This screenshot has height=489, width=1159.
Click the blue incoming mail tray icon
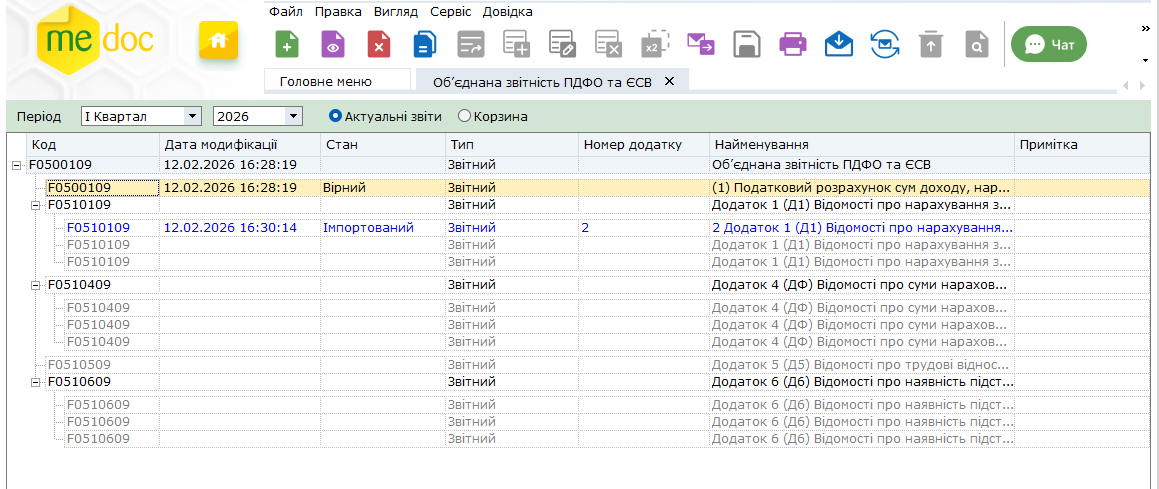[x=838, y=45]
